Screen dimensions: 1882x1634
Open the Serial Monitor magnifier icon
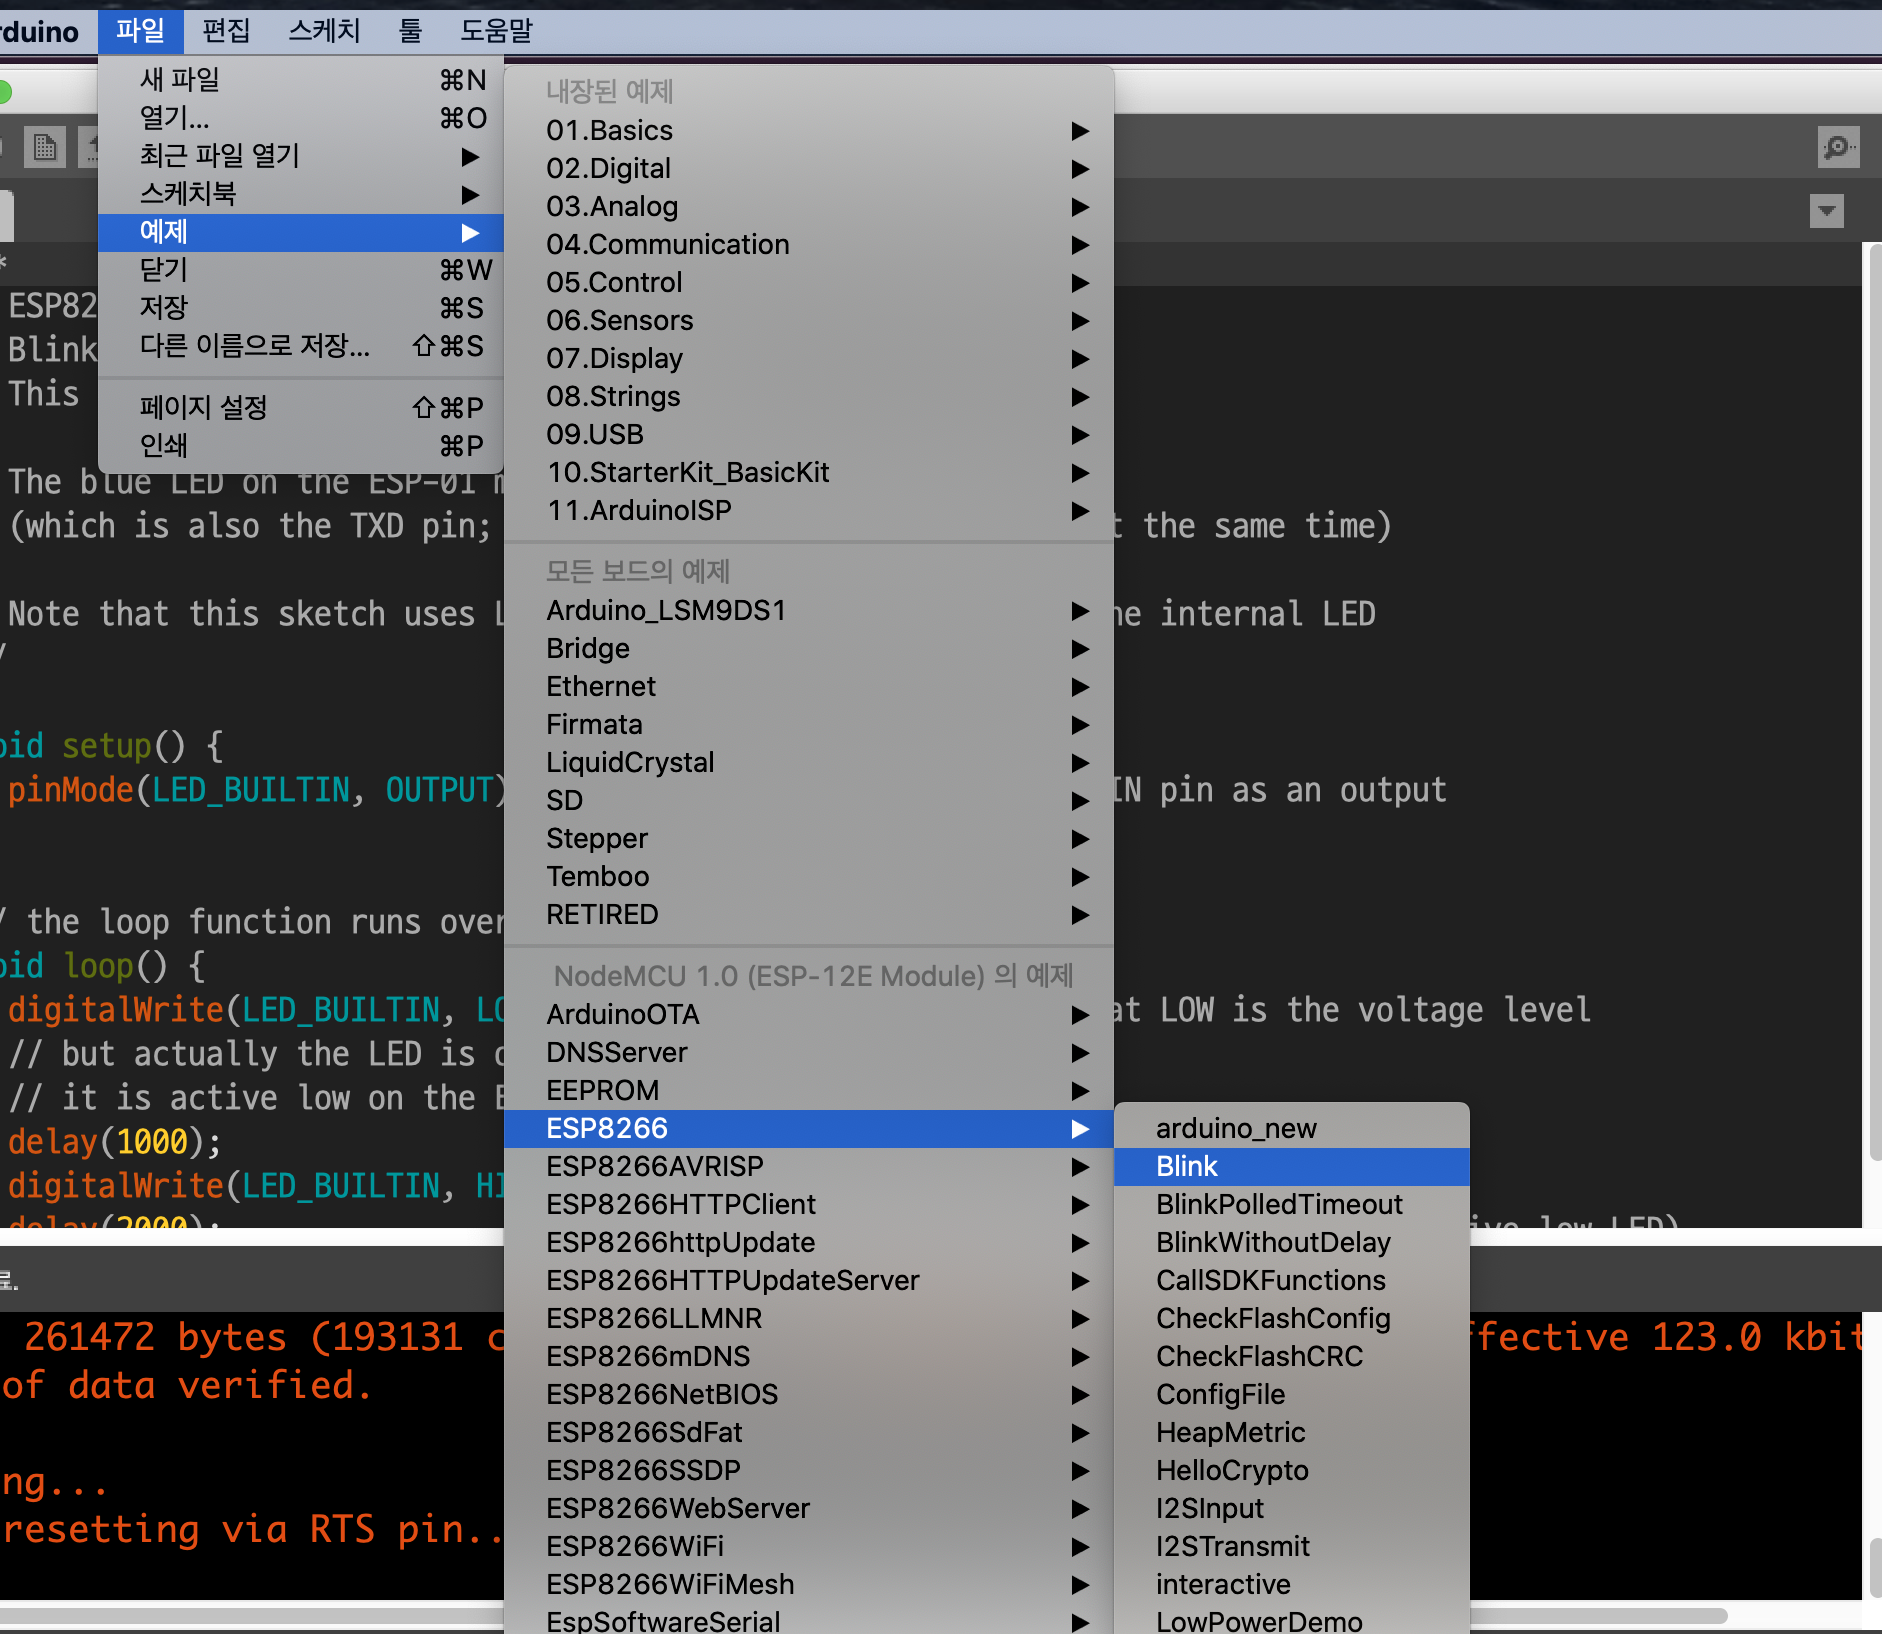pyautogui.click(x=1838, y=147)
